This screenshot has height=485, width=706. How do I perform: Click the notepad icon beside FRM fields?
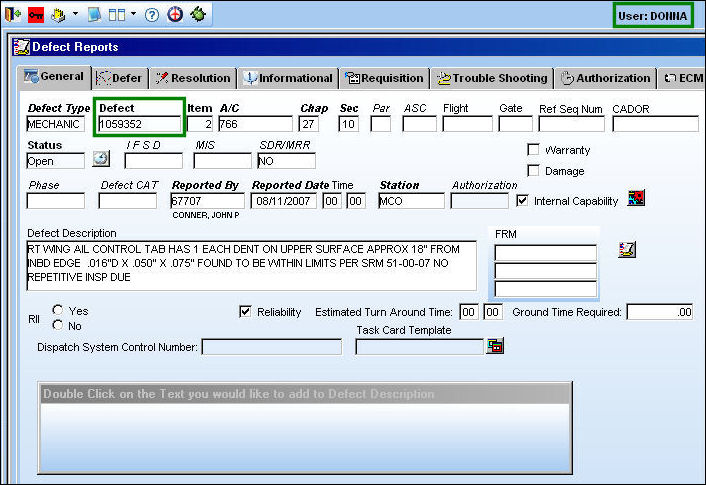[x=627, y=249]
